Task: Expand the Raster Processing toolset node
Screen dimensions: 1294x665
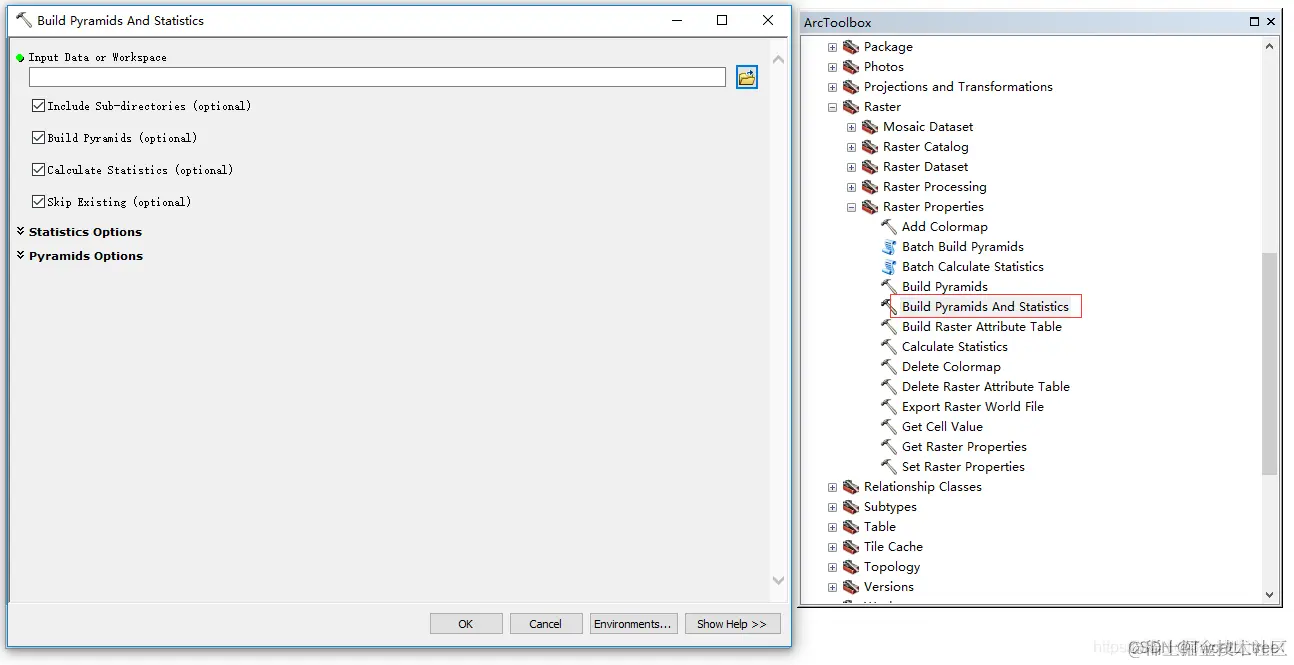Action: [851, 187]
